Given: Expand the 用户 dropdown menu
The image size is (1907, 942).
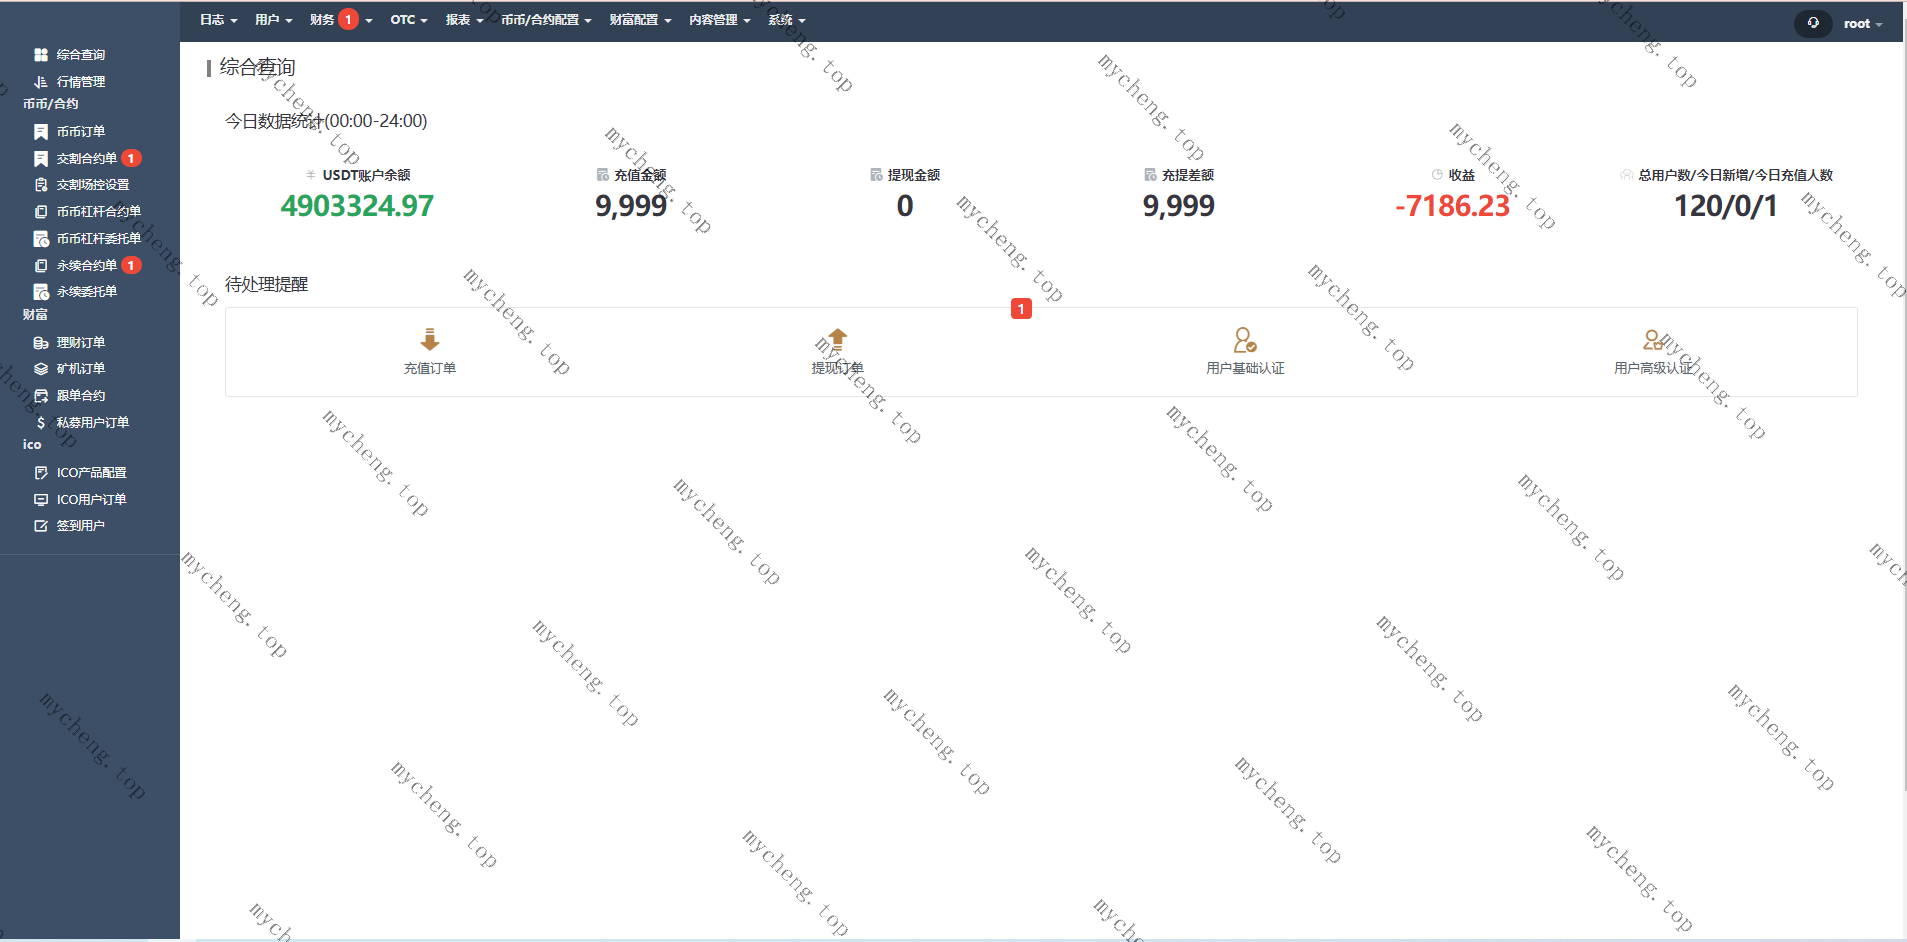Looking at the screenshot, I should pos(273,20).
